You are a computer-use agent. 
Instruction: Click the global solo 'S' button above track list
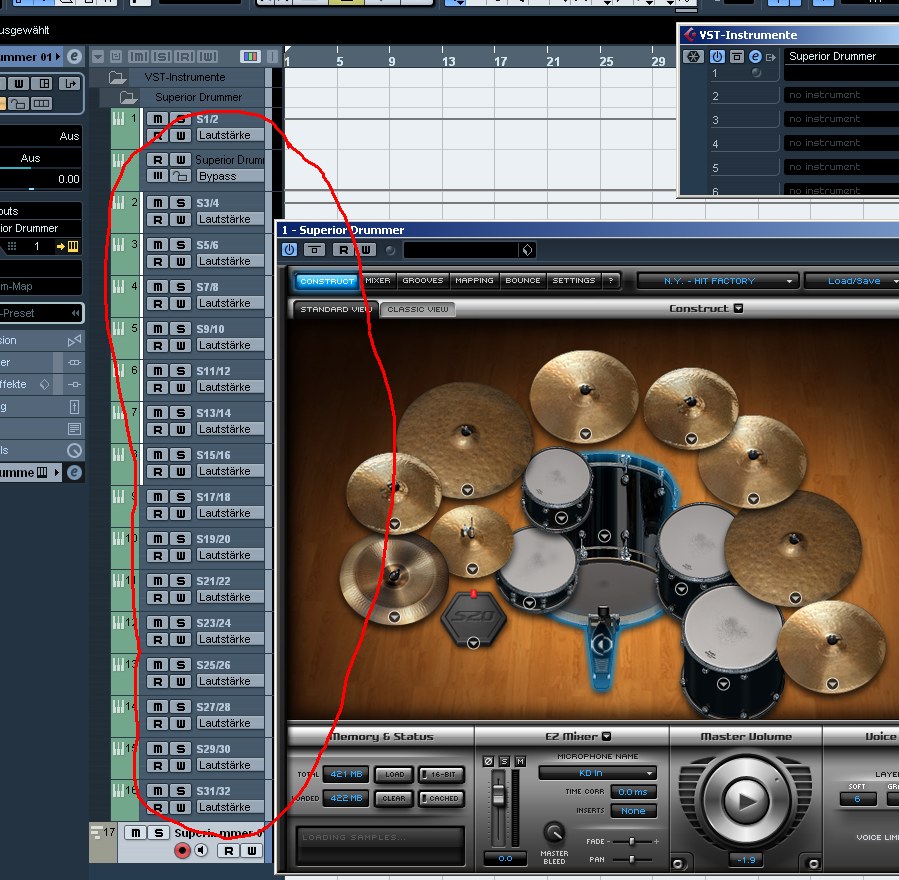click(x=162, y=56)
